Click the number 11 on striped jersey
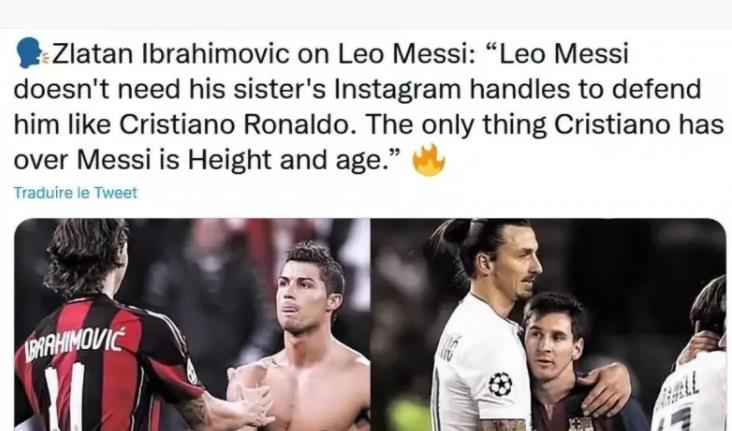The image size is (732, 431). click(x=65, y=397)
